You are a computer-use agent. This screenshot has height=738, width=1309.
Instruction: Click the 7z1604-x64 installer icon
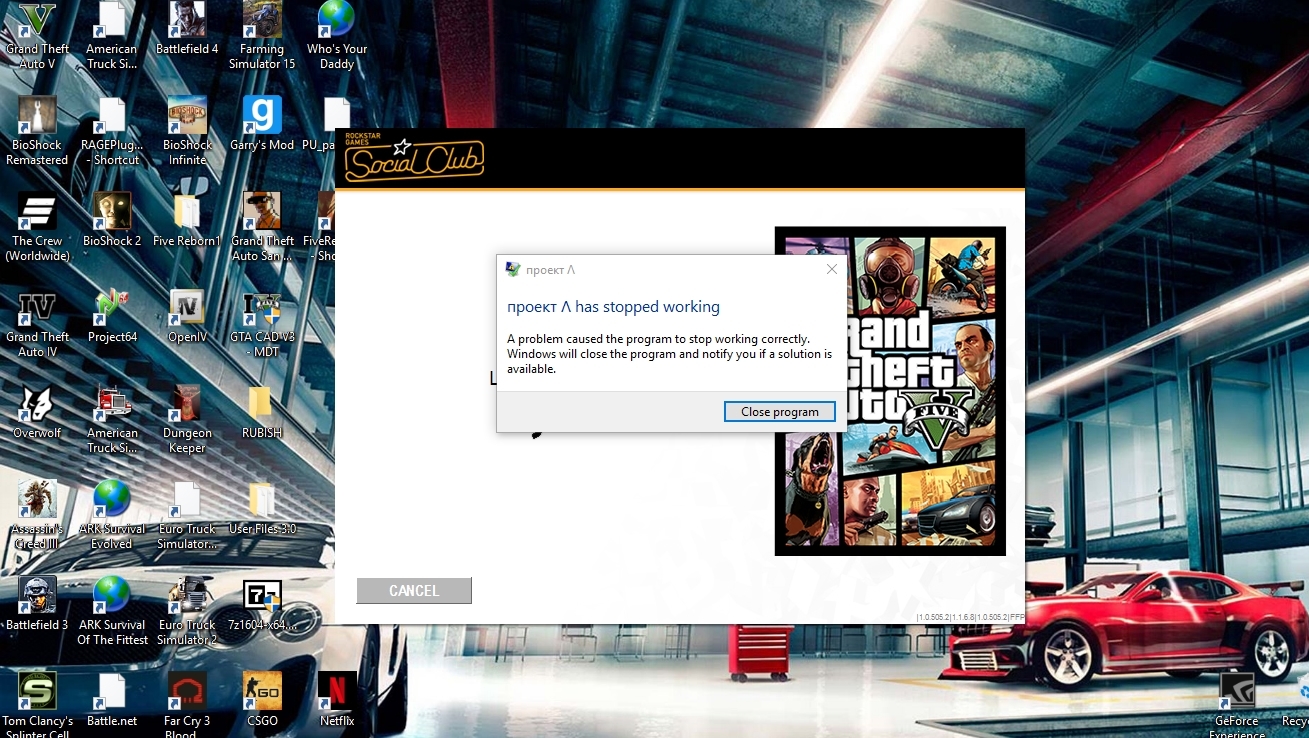click(262, 604)
